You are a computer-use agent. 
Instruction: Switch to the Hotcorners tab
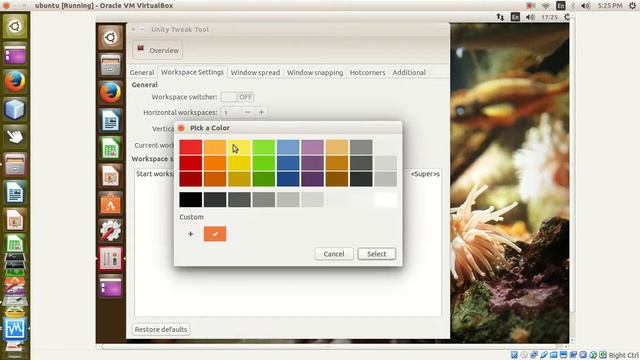click(367, 73)
